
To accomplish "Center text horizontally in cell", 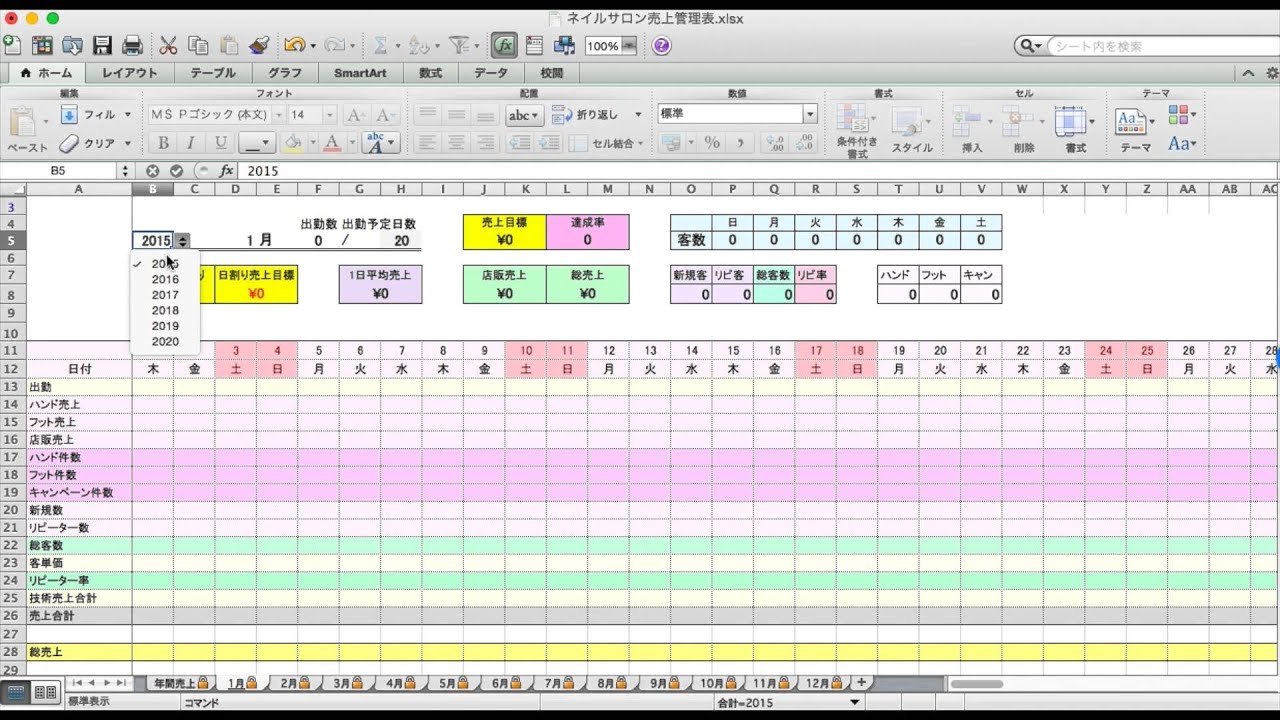I will (x=456, y=143).
